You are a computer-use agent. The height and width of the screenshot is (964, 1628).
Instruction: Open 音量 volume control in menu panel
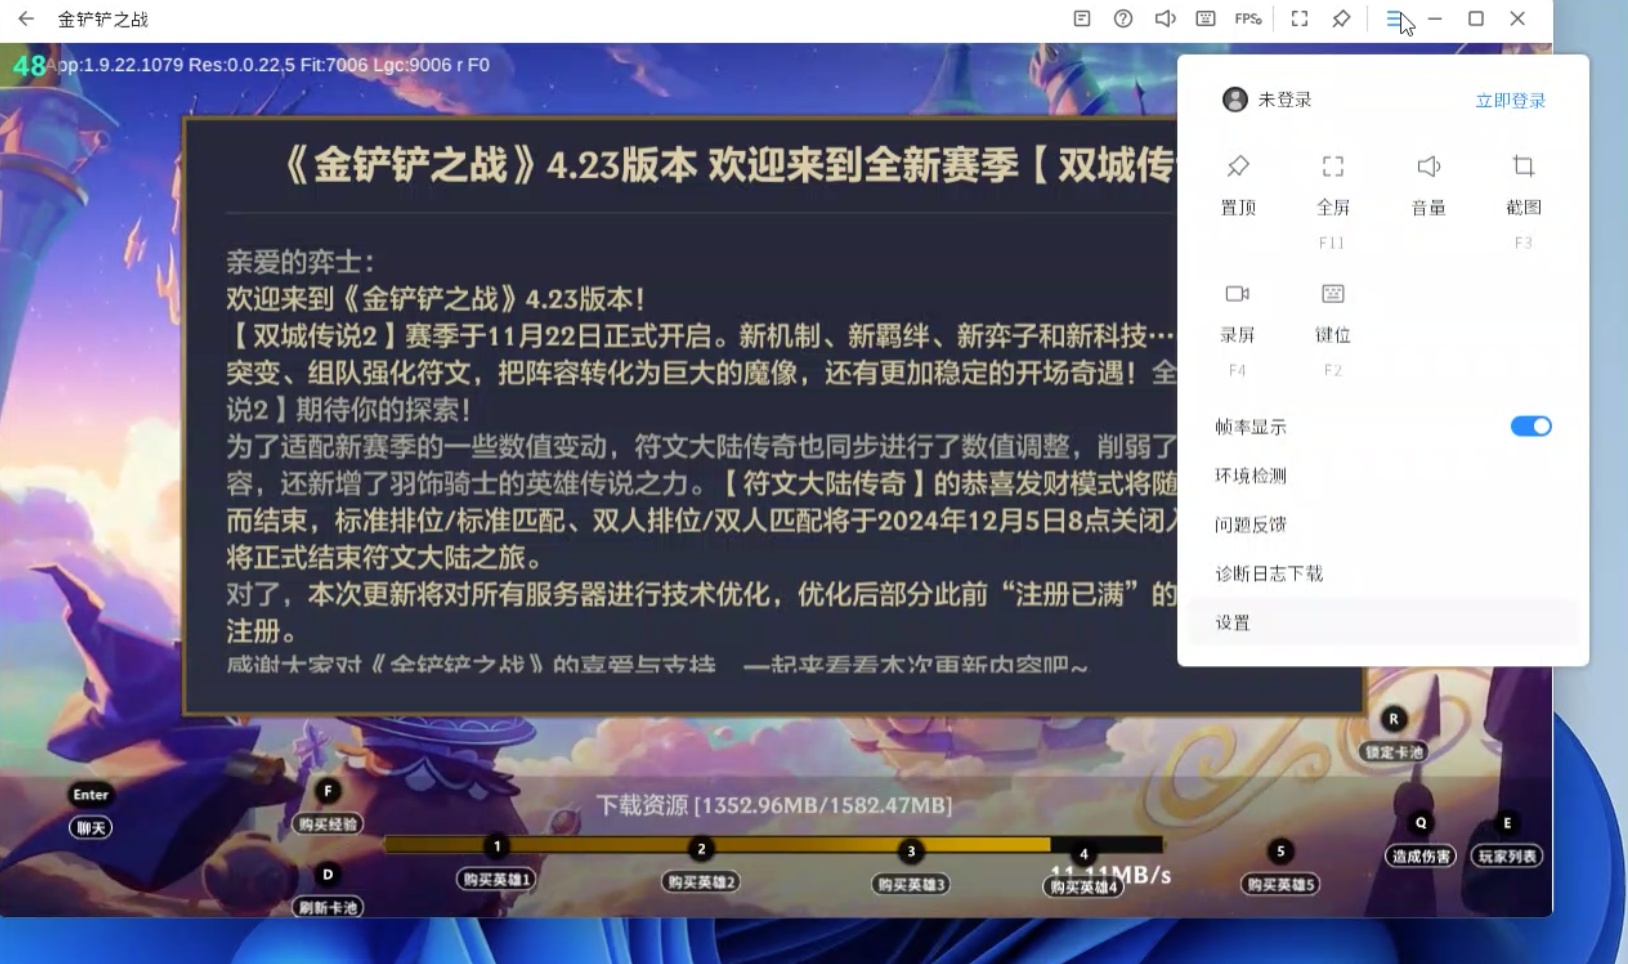coord(1428,185)
